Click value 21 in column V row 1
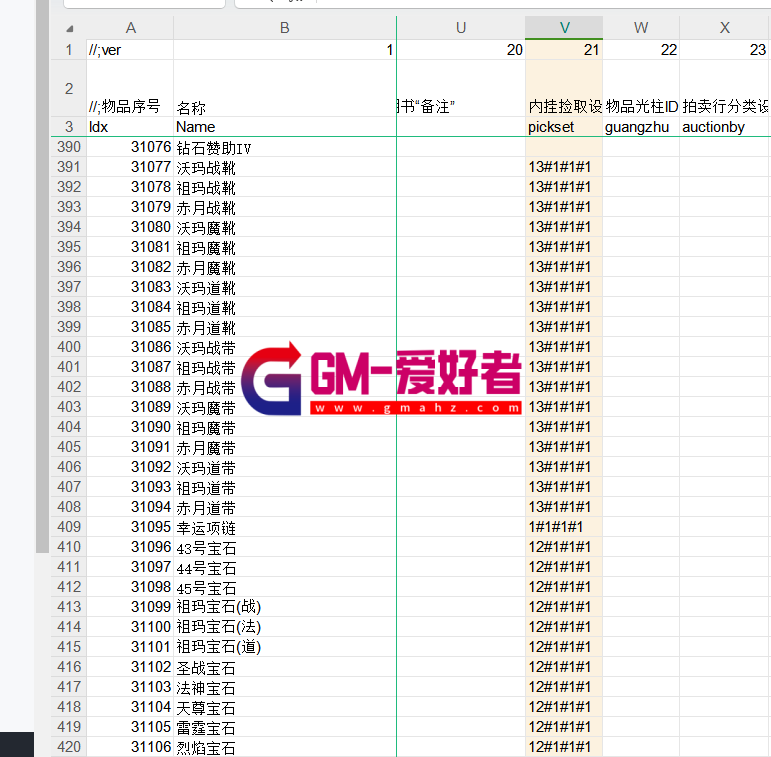Image resolution: width=771 pixels, height=757 pixels. [564, 50]
